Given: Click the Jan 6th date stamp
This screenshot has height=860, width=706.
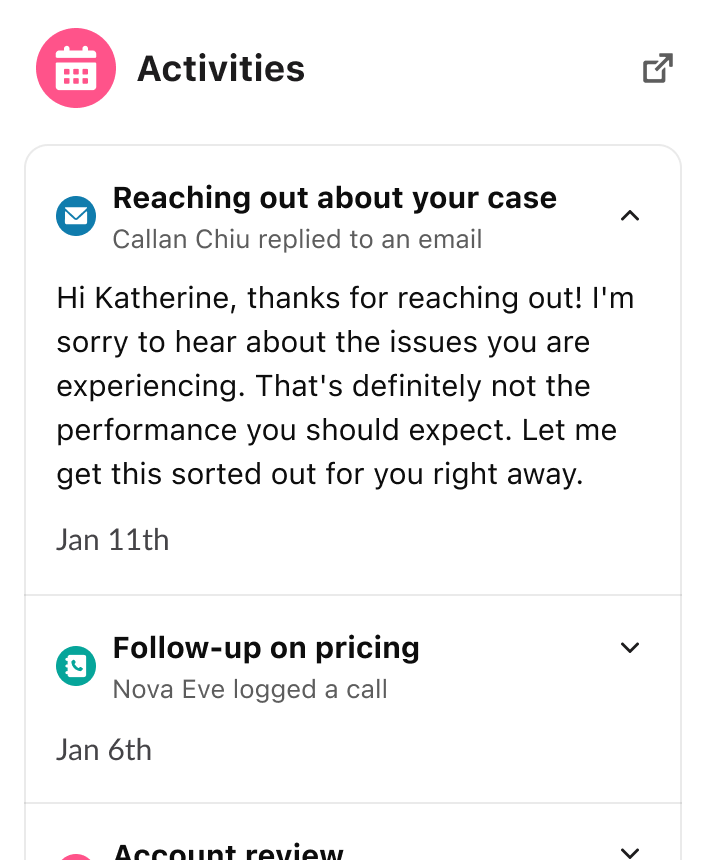Looking at the screenshot, I should tap(104, 750).
